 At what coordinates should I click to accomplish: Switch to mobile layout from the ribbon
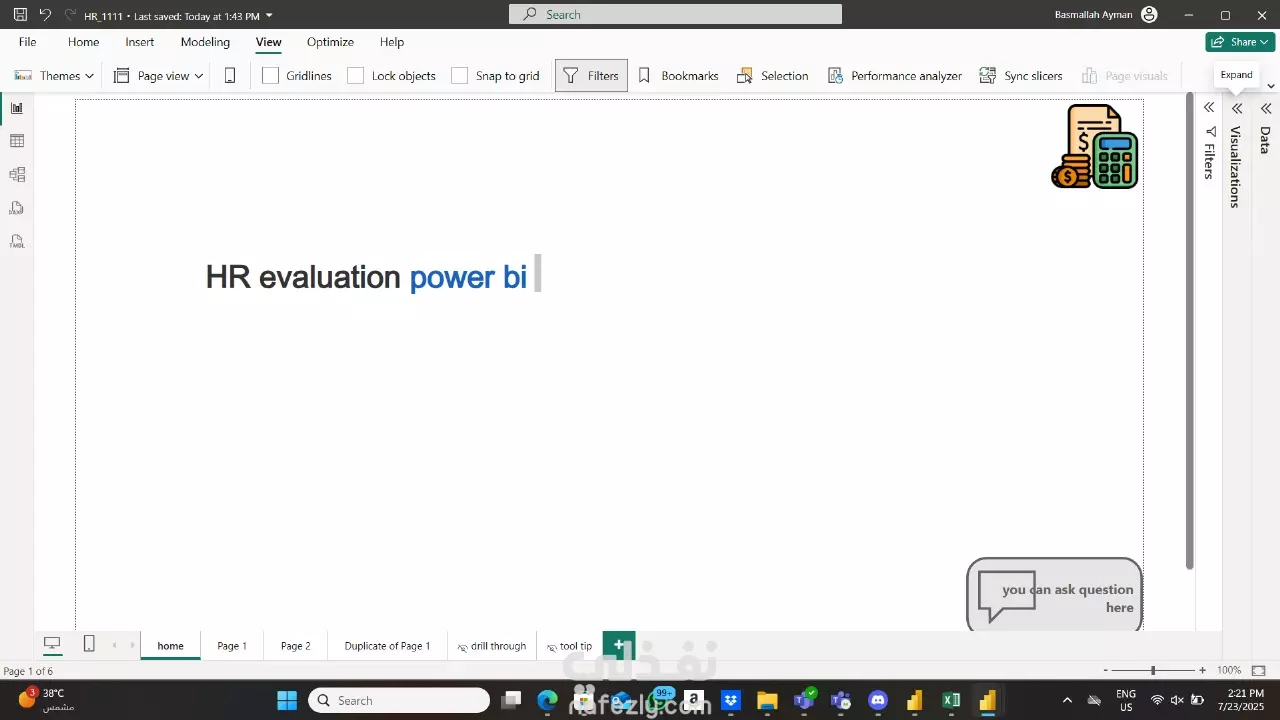(x=230, y=76)
